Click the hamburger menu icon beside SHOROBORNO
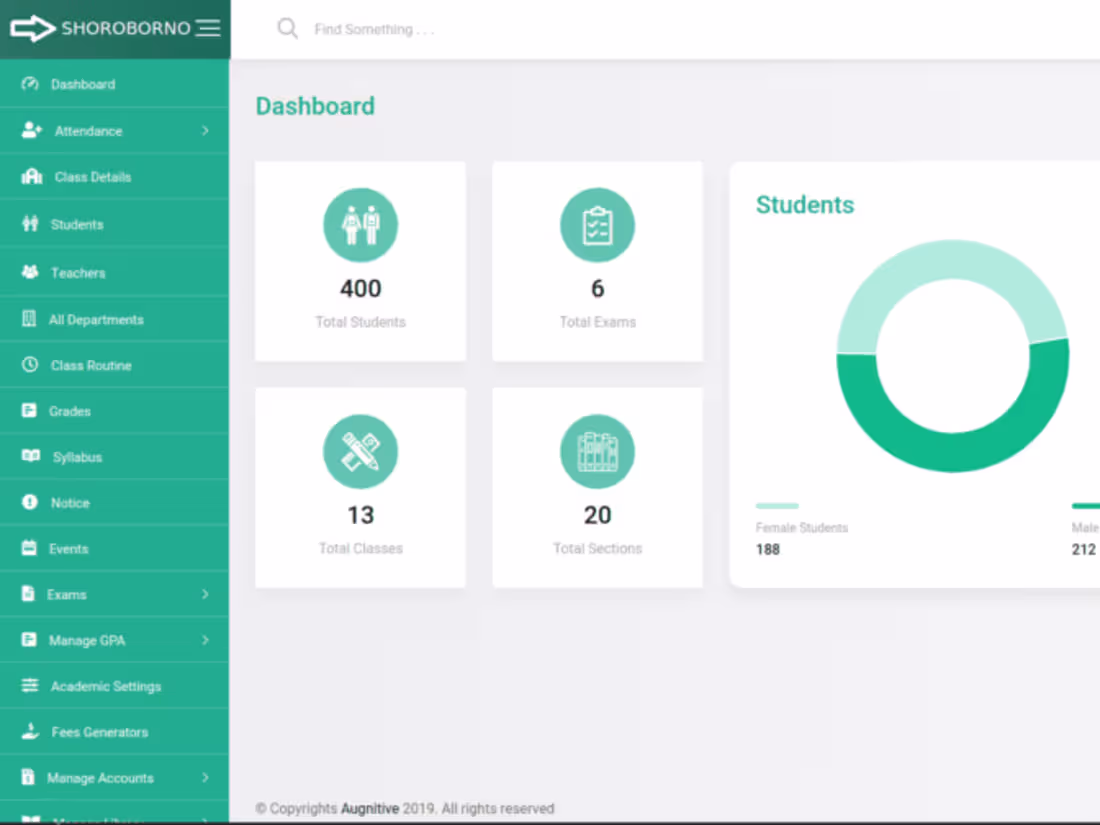1100x825 pixels. (207, 28)
